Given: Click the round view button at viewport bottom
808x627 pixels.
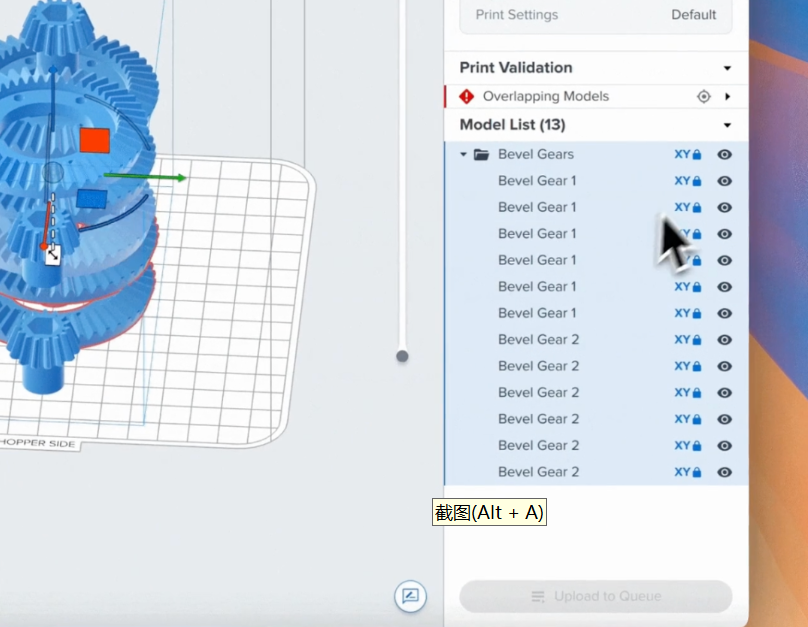Looking at the screenshot, I should click(410, 597).
